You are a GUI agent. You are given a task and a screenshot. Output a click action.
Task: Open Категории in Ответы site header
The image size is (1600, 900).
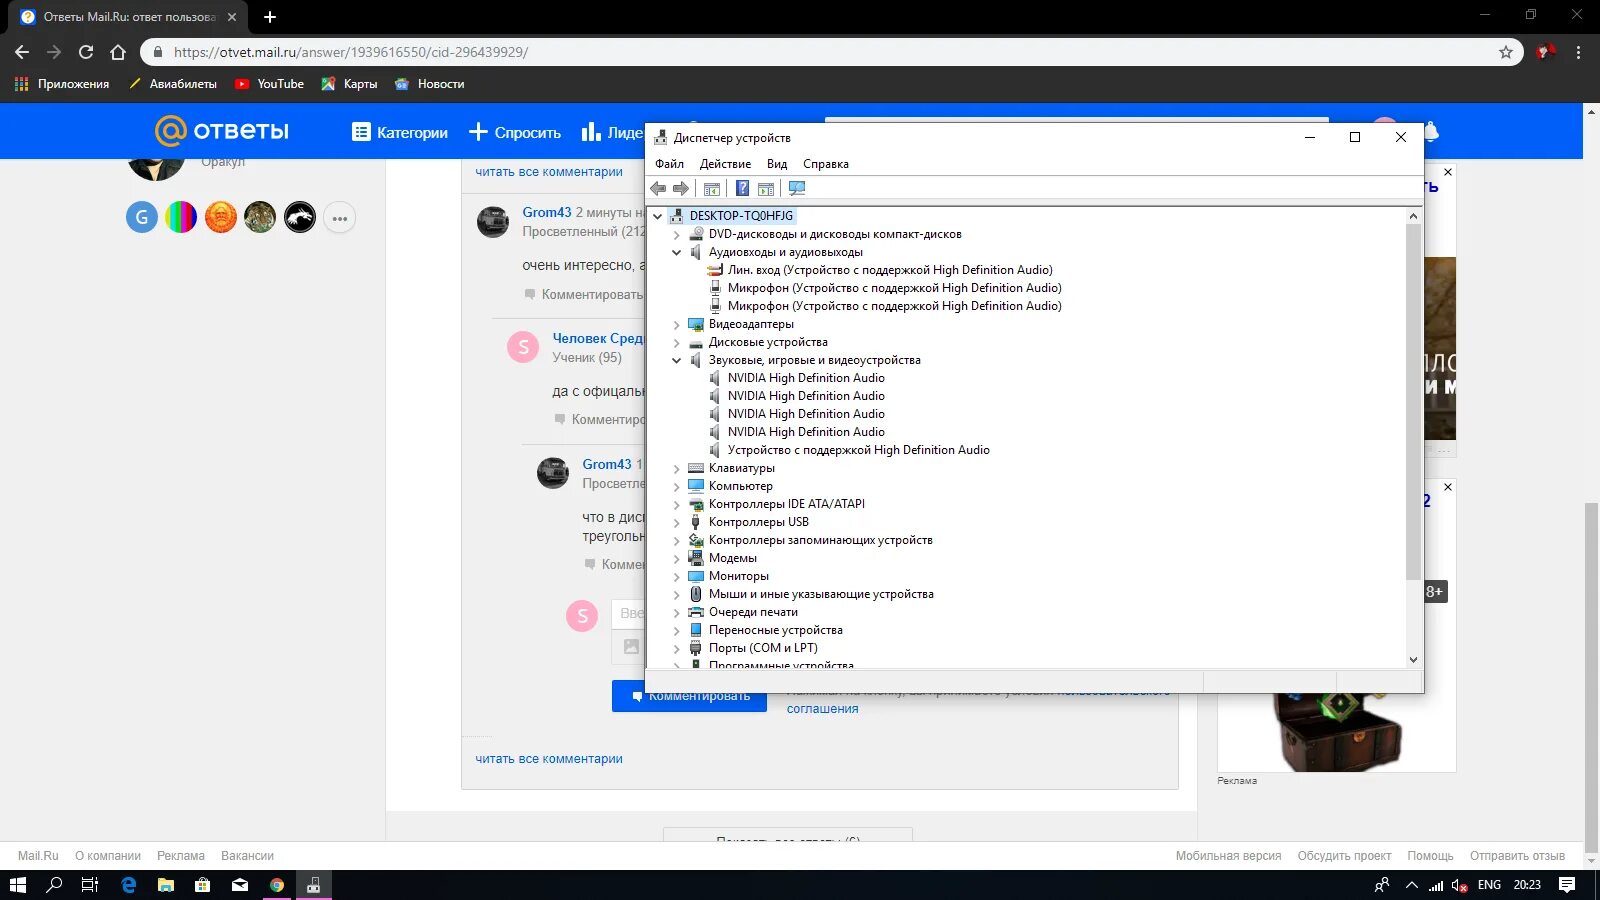pyautogui.click(x=400, y=132)
